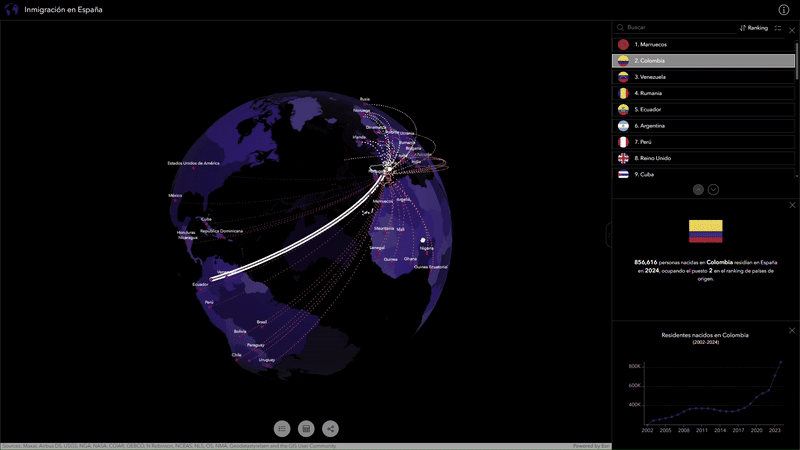Click the Honduras label on the globe
The image size is (800, 450).
pyautogui.click(x=186, y=233)
